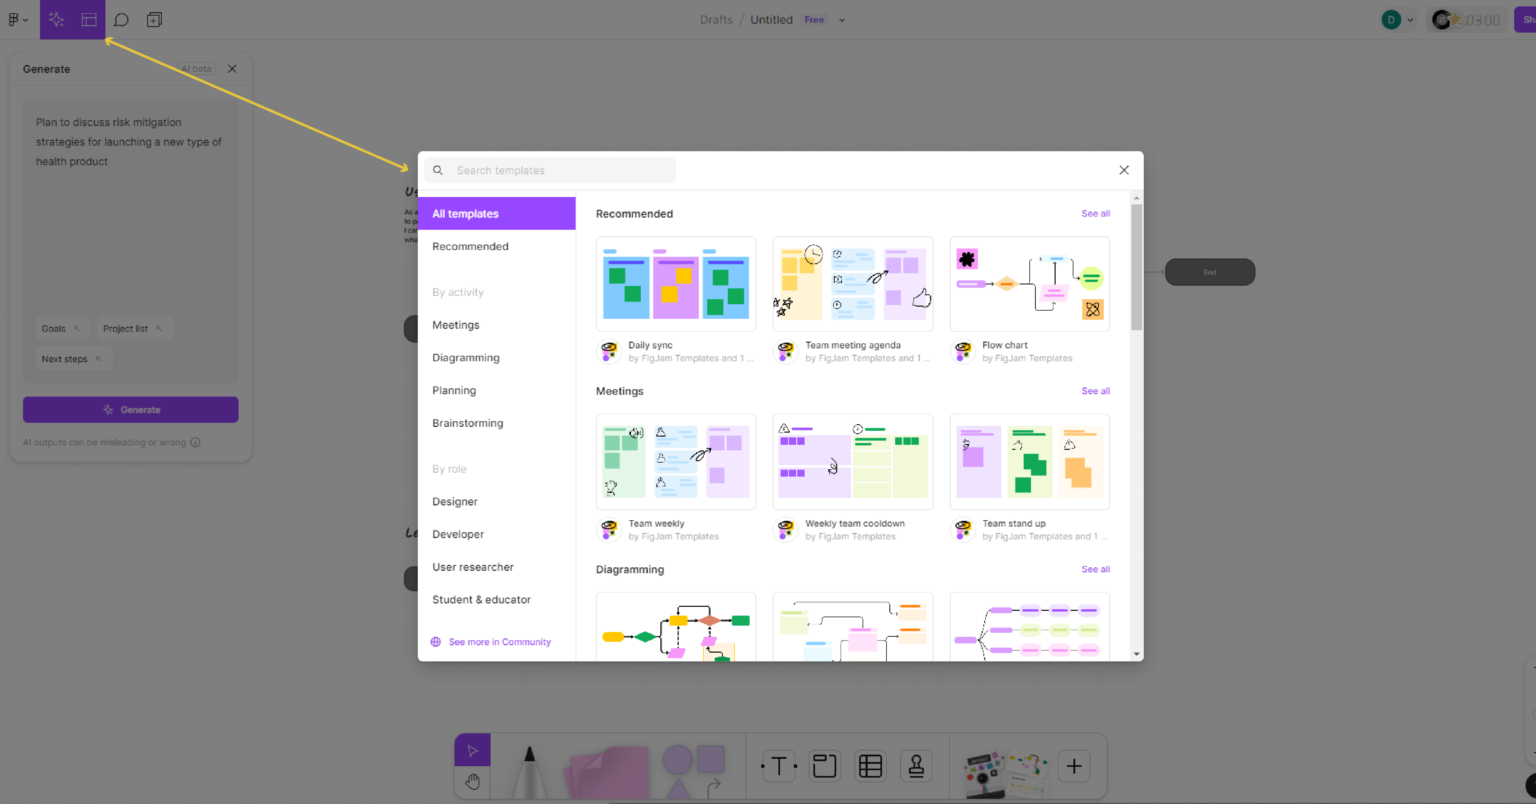Select the Text tool

779,766
